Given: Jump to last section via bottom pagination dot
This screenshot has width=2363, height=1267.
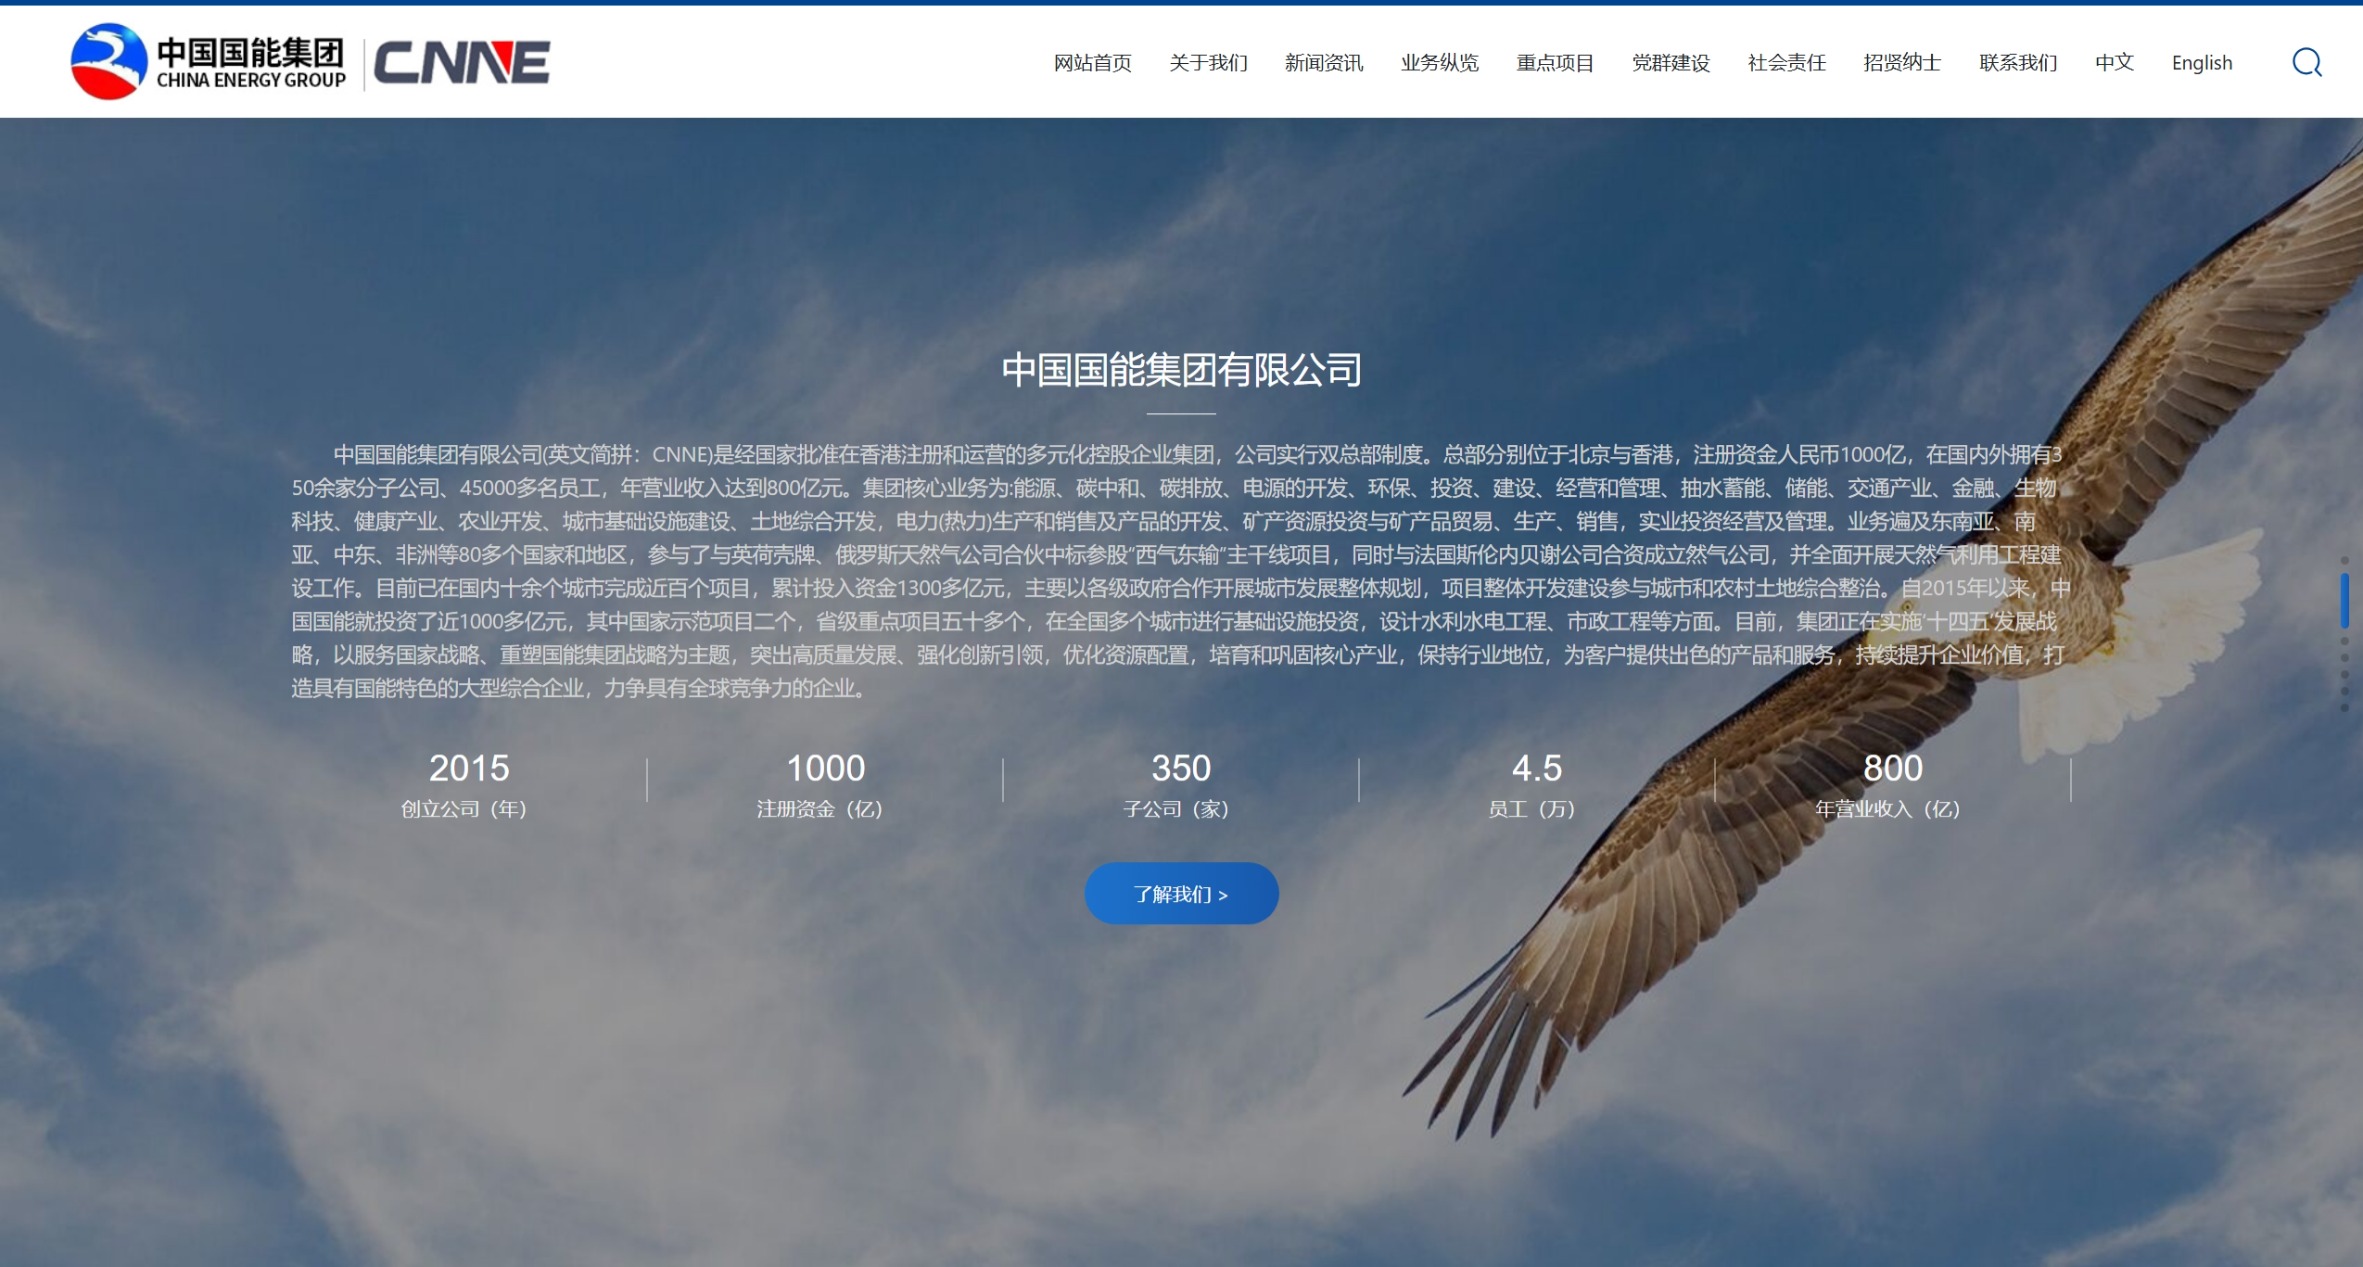Looking at the screenshot, I should pos(2344,708).
